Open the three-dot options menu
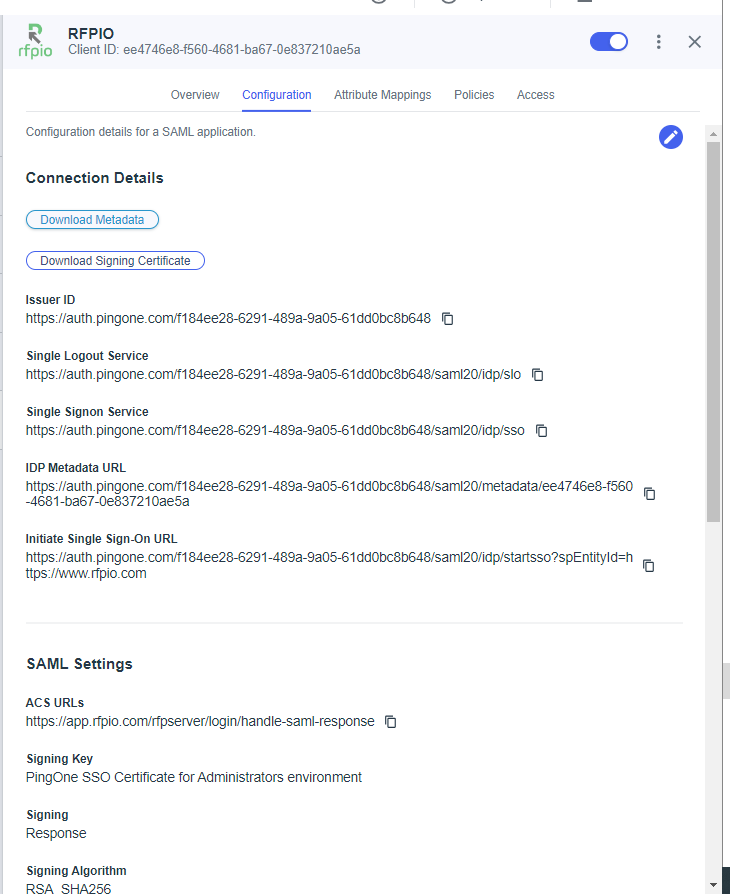The height and width of the screenshot is (894, 730). click(659, 42)
